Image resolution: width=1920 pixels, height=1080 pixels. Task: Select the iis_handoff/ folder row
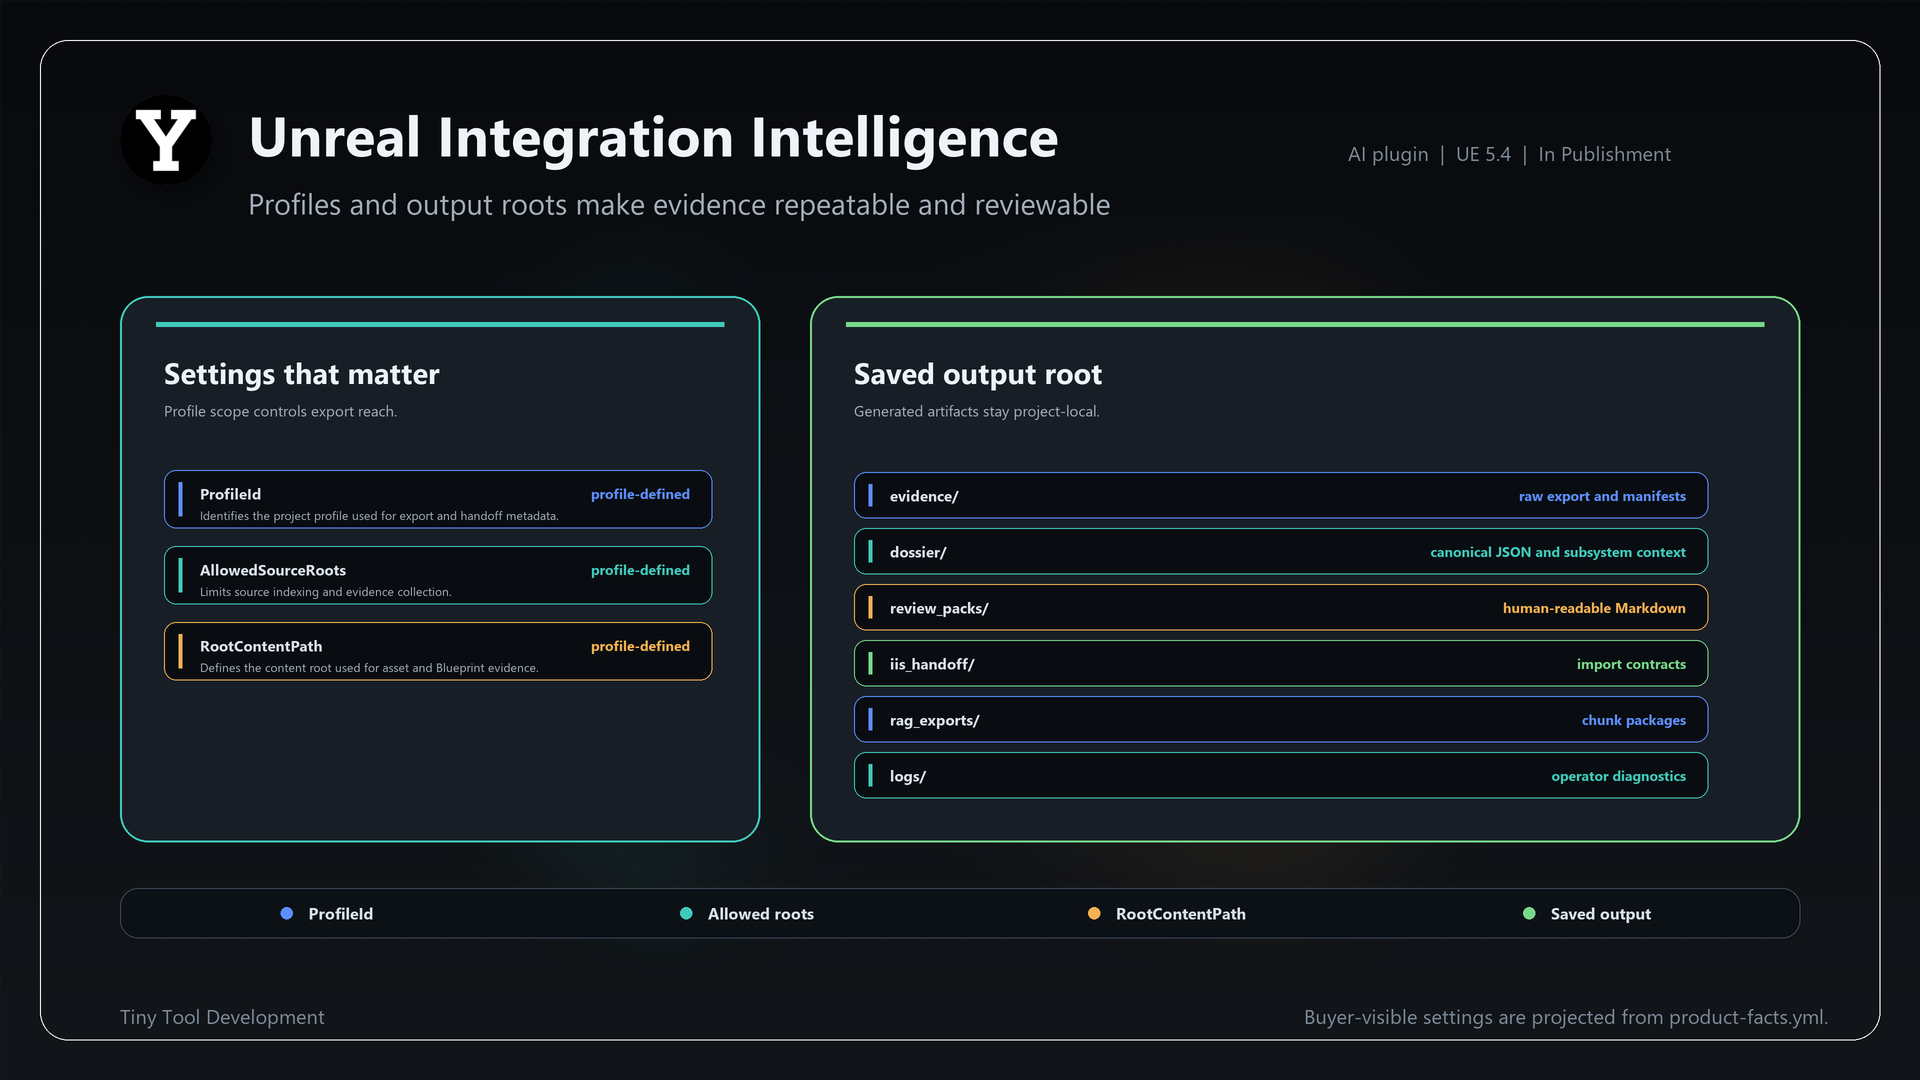(x=1281, y=663)
